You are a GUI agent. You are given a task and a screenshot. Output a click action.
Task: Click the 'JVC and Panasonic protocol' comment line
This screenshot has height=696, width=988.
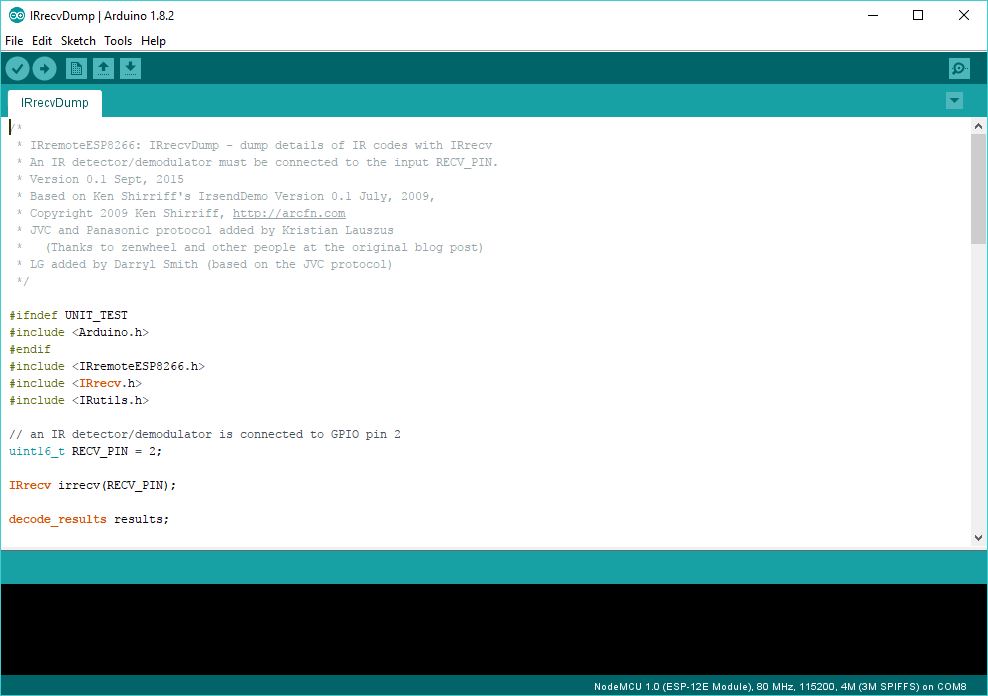tap(205, 231)
